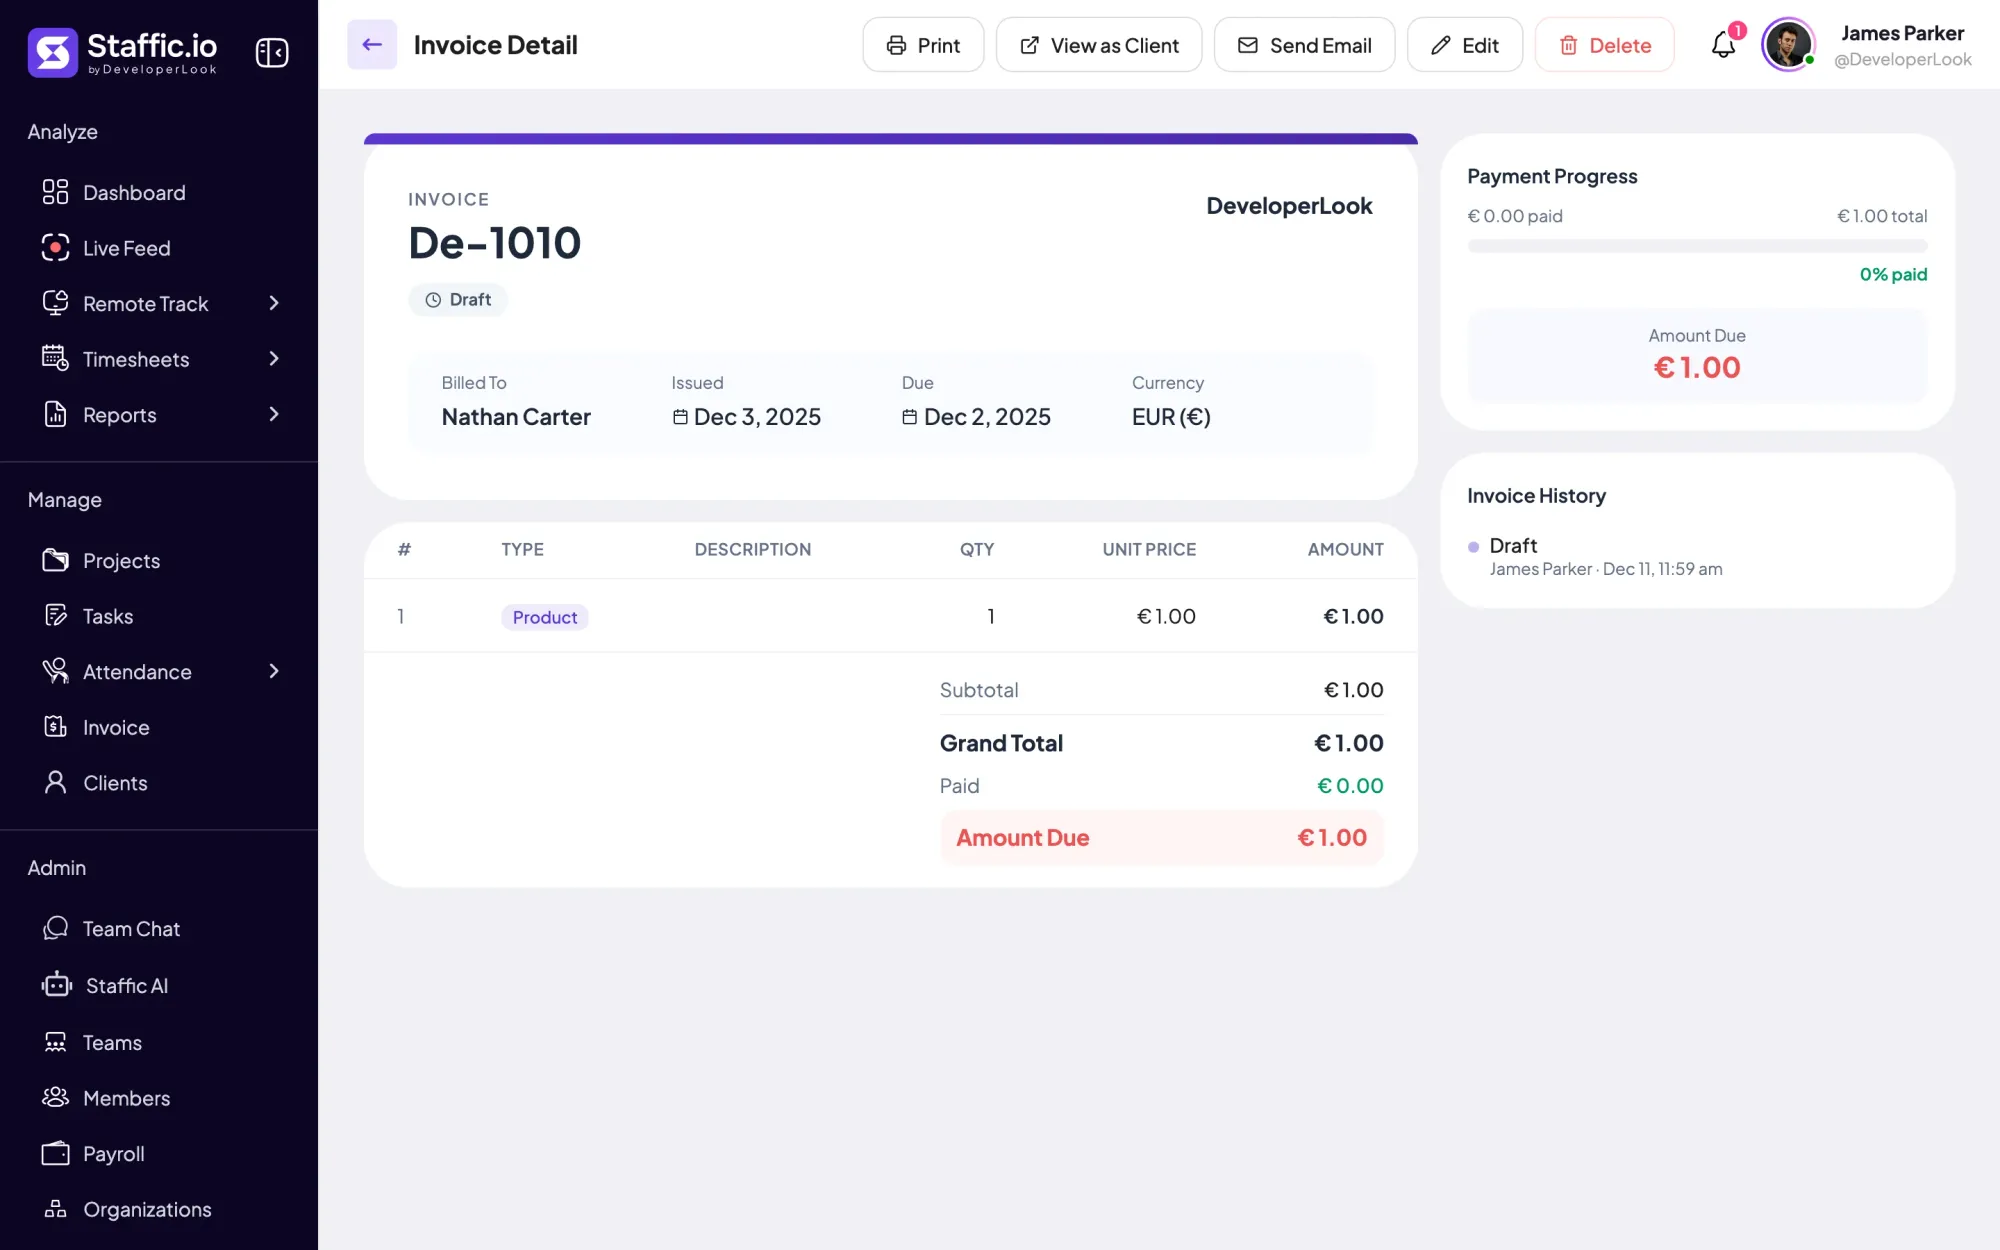Click the Invoice sidebar icon
Screen dimensions: 2000x1250
56,727
